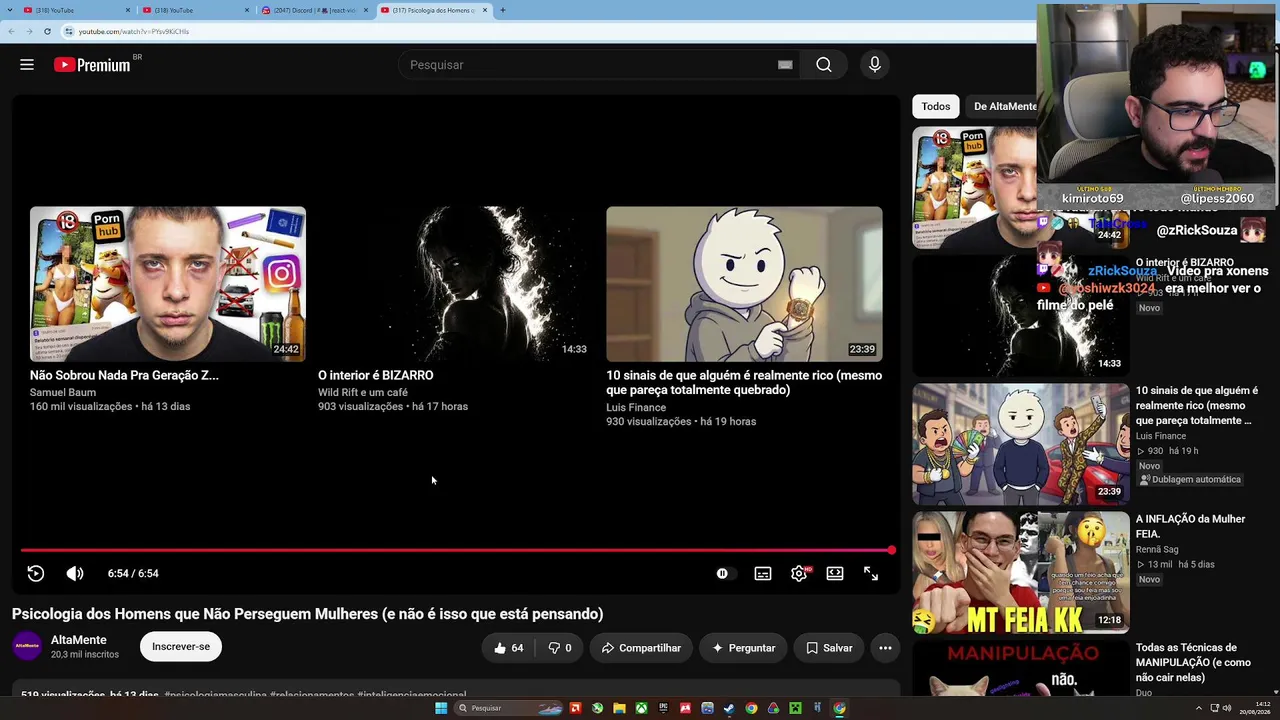Click the magnifier search button

pos(823,65)
